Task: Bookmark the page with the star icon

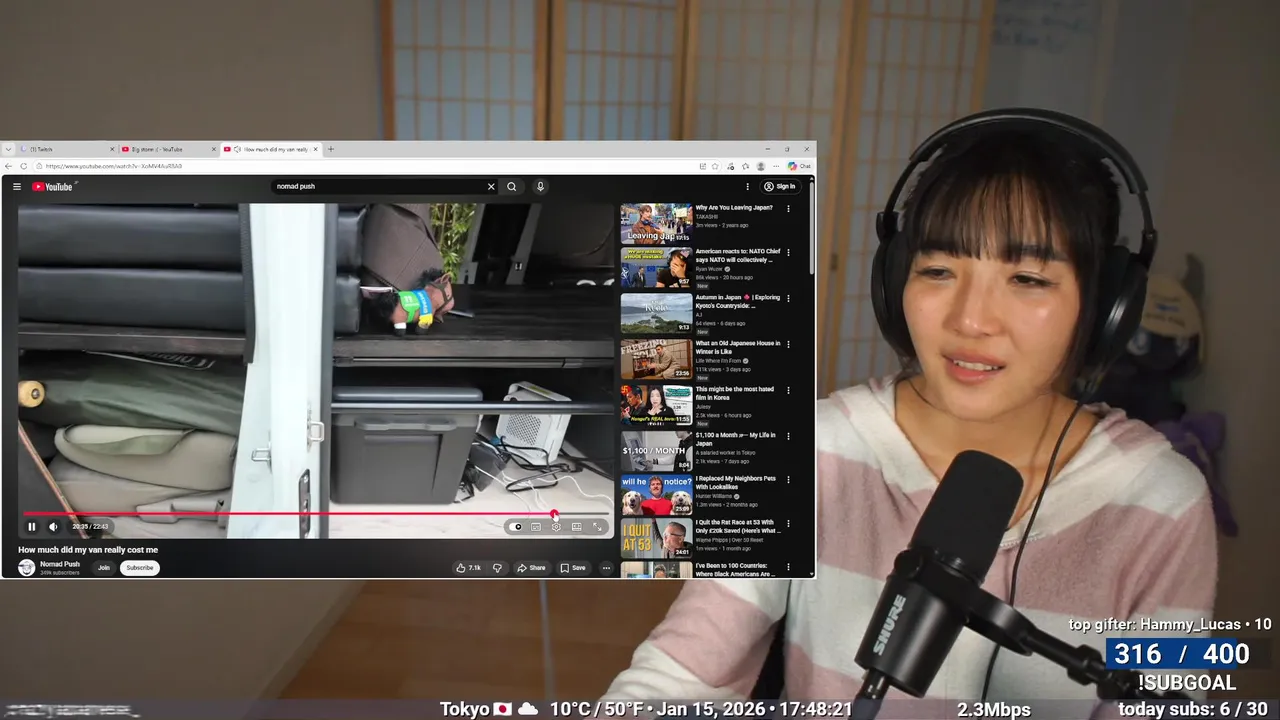Action: coord(715,166)
